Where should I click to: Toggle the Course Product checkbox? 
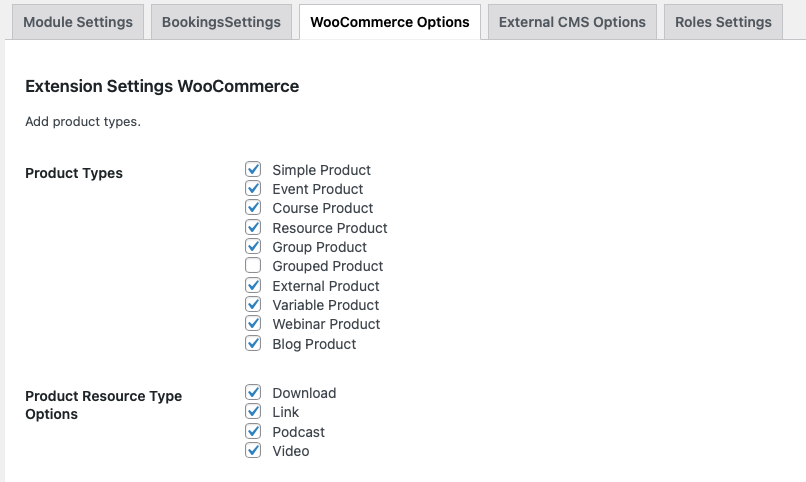click(253, 207)
